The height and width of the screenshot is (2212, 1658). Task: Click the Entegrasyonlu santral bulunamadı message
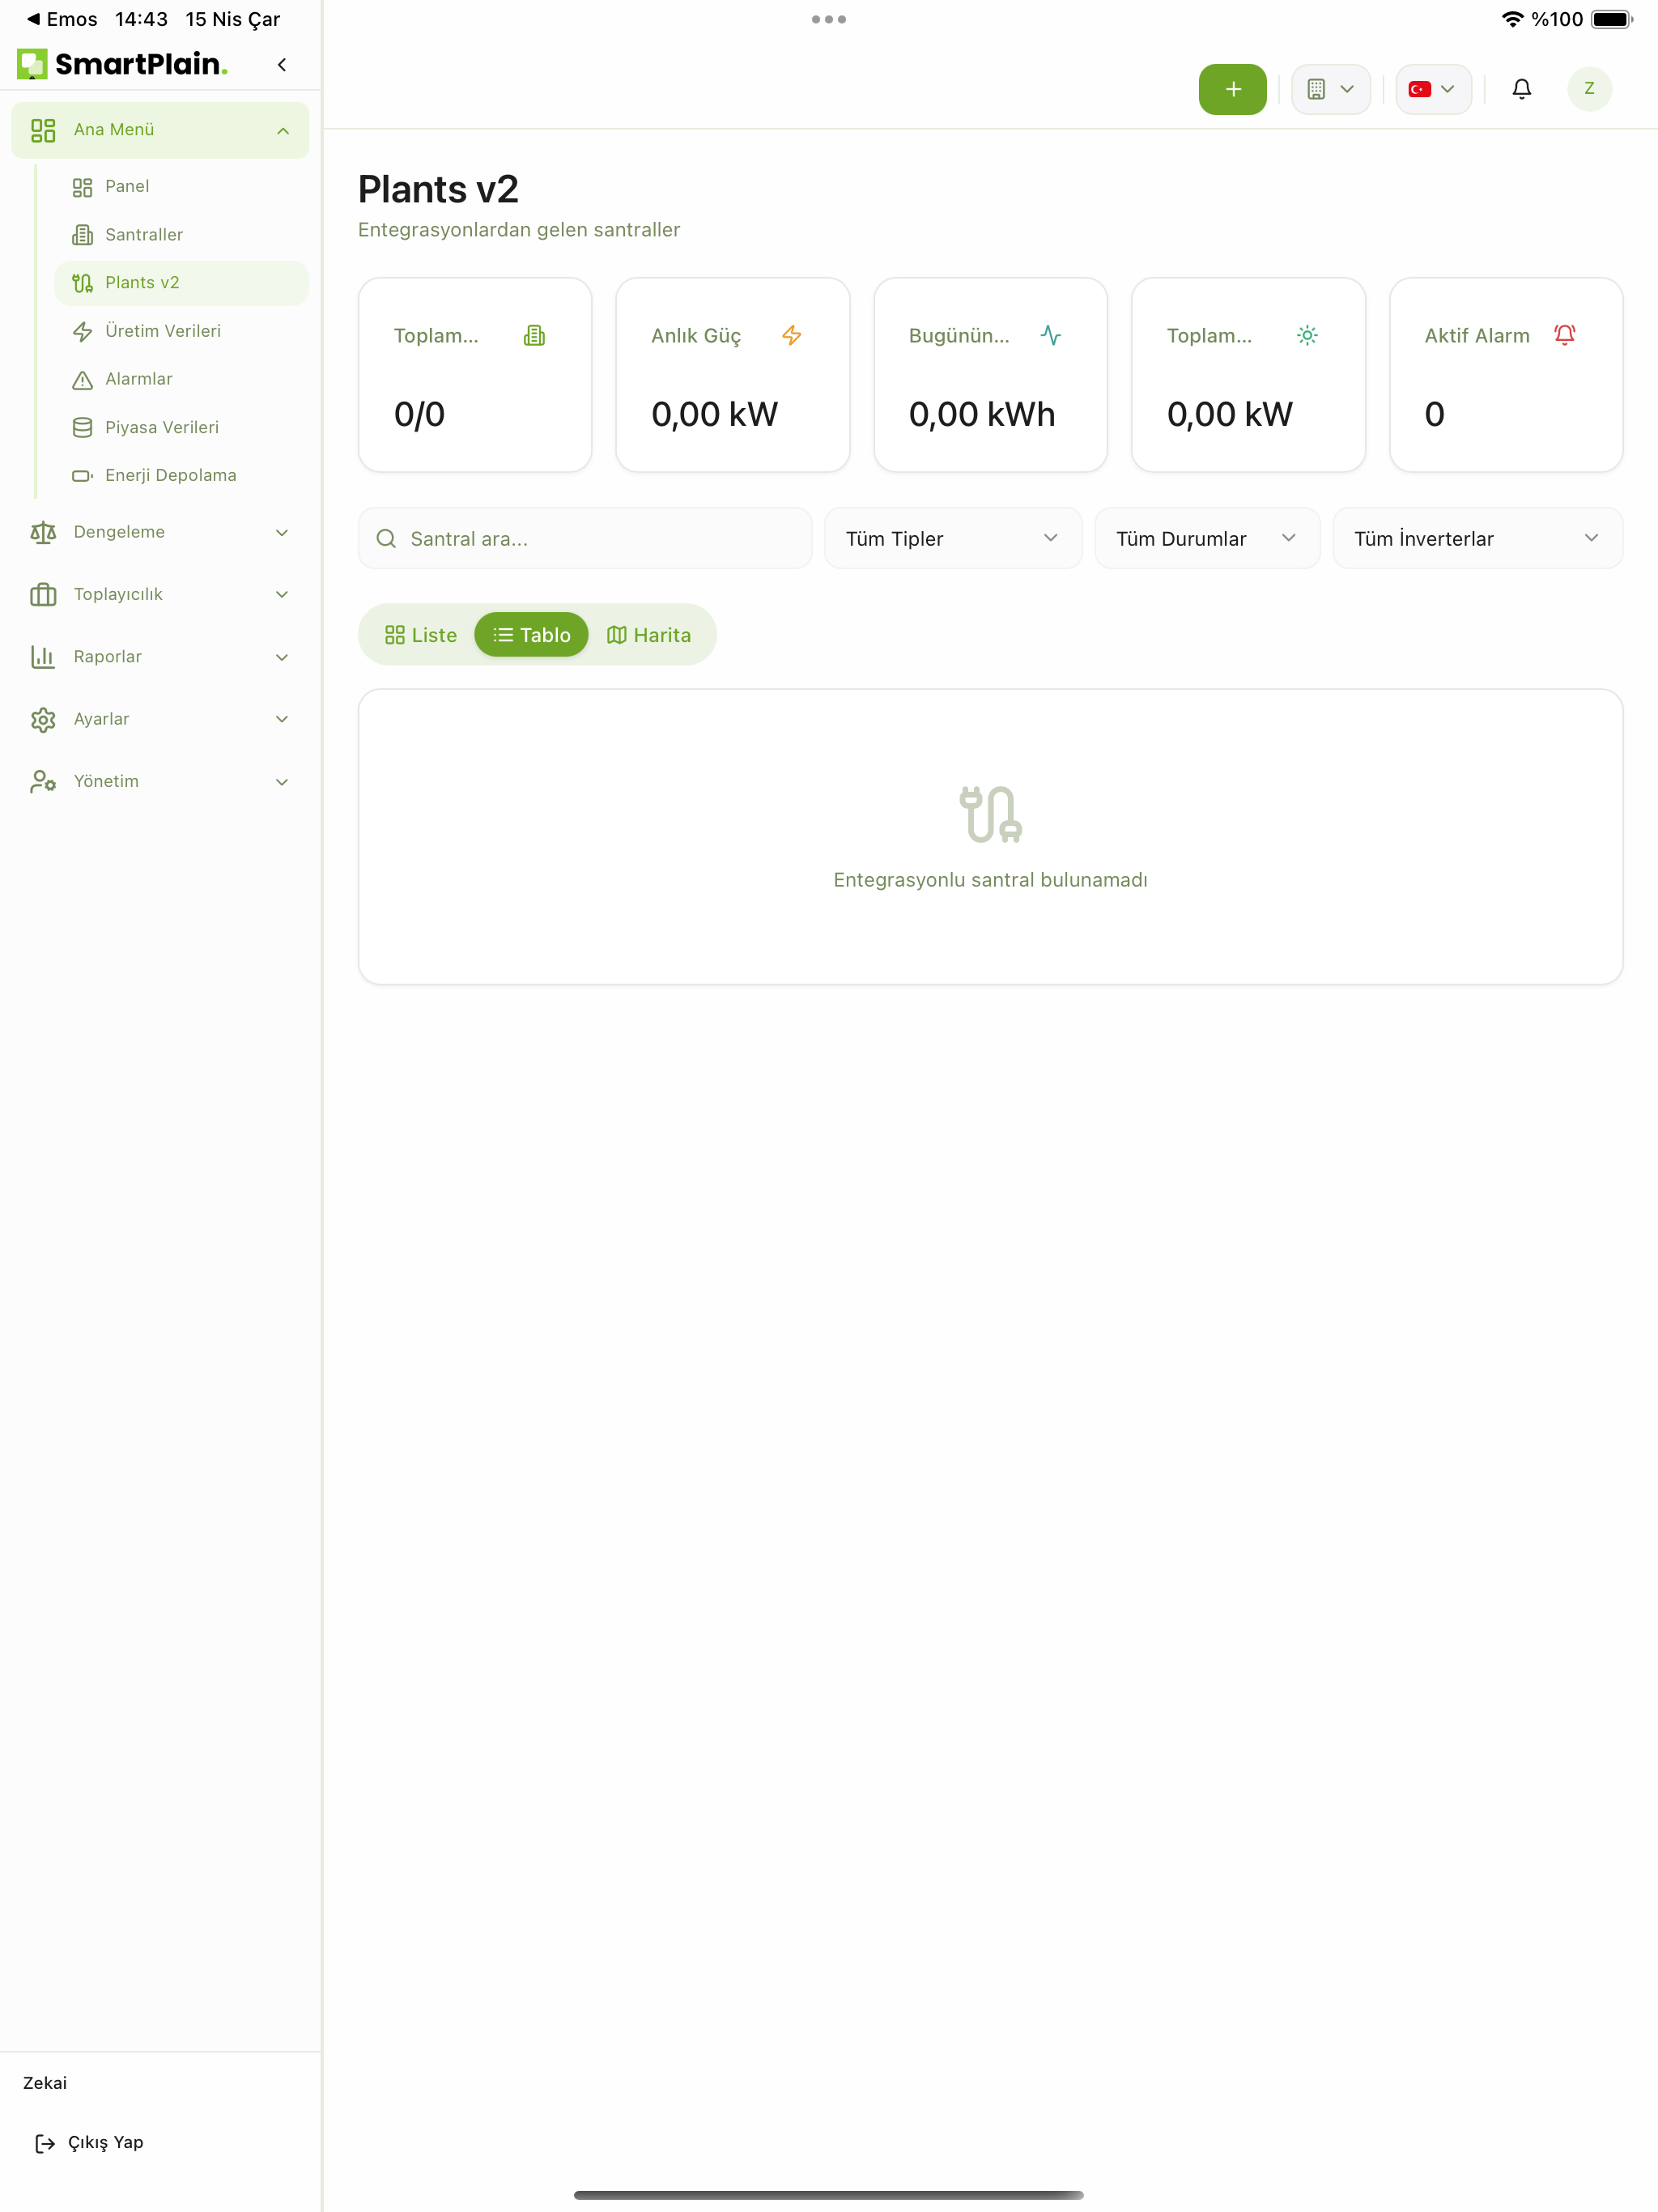click(990, 880)
